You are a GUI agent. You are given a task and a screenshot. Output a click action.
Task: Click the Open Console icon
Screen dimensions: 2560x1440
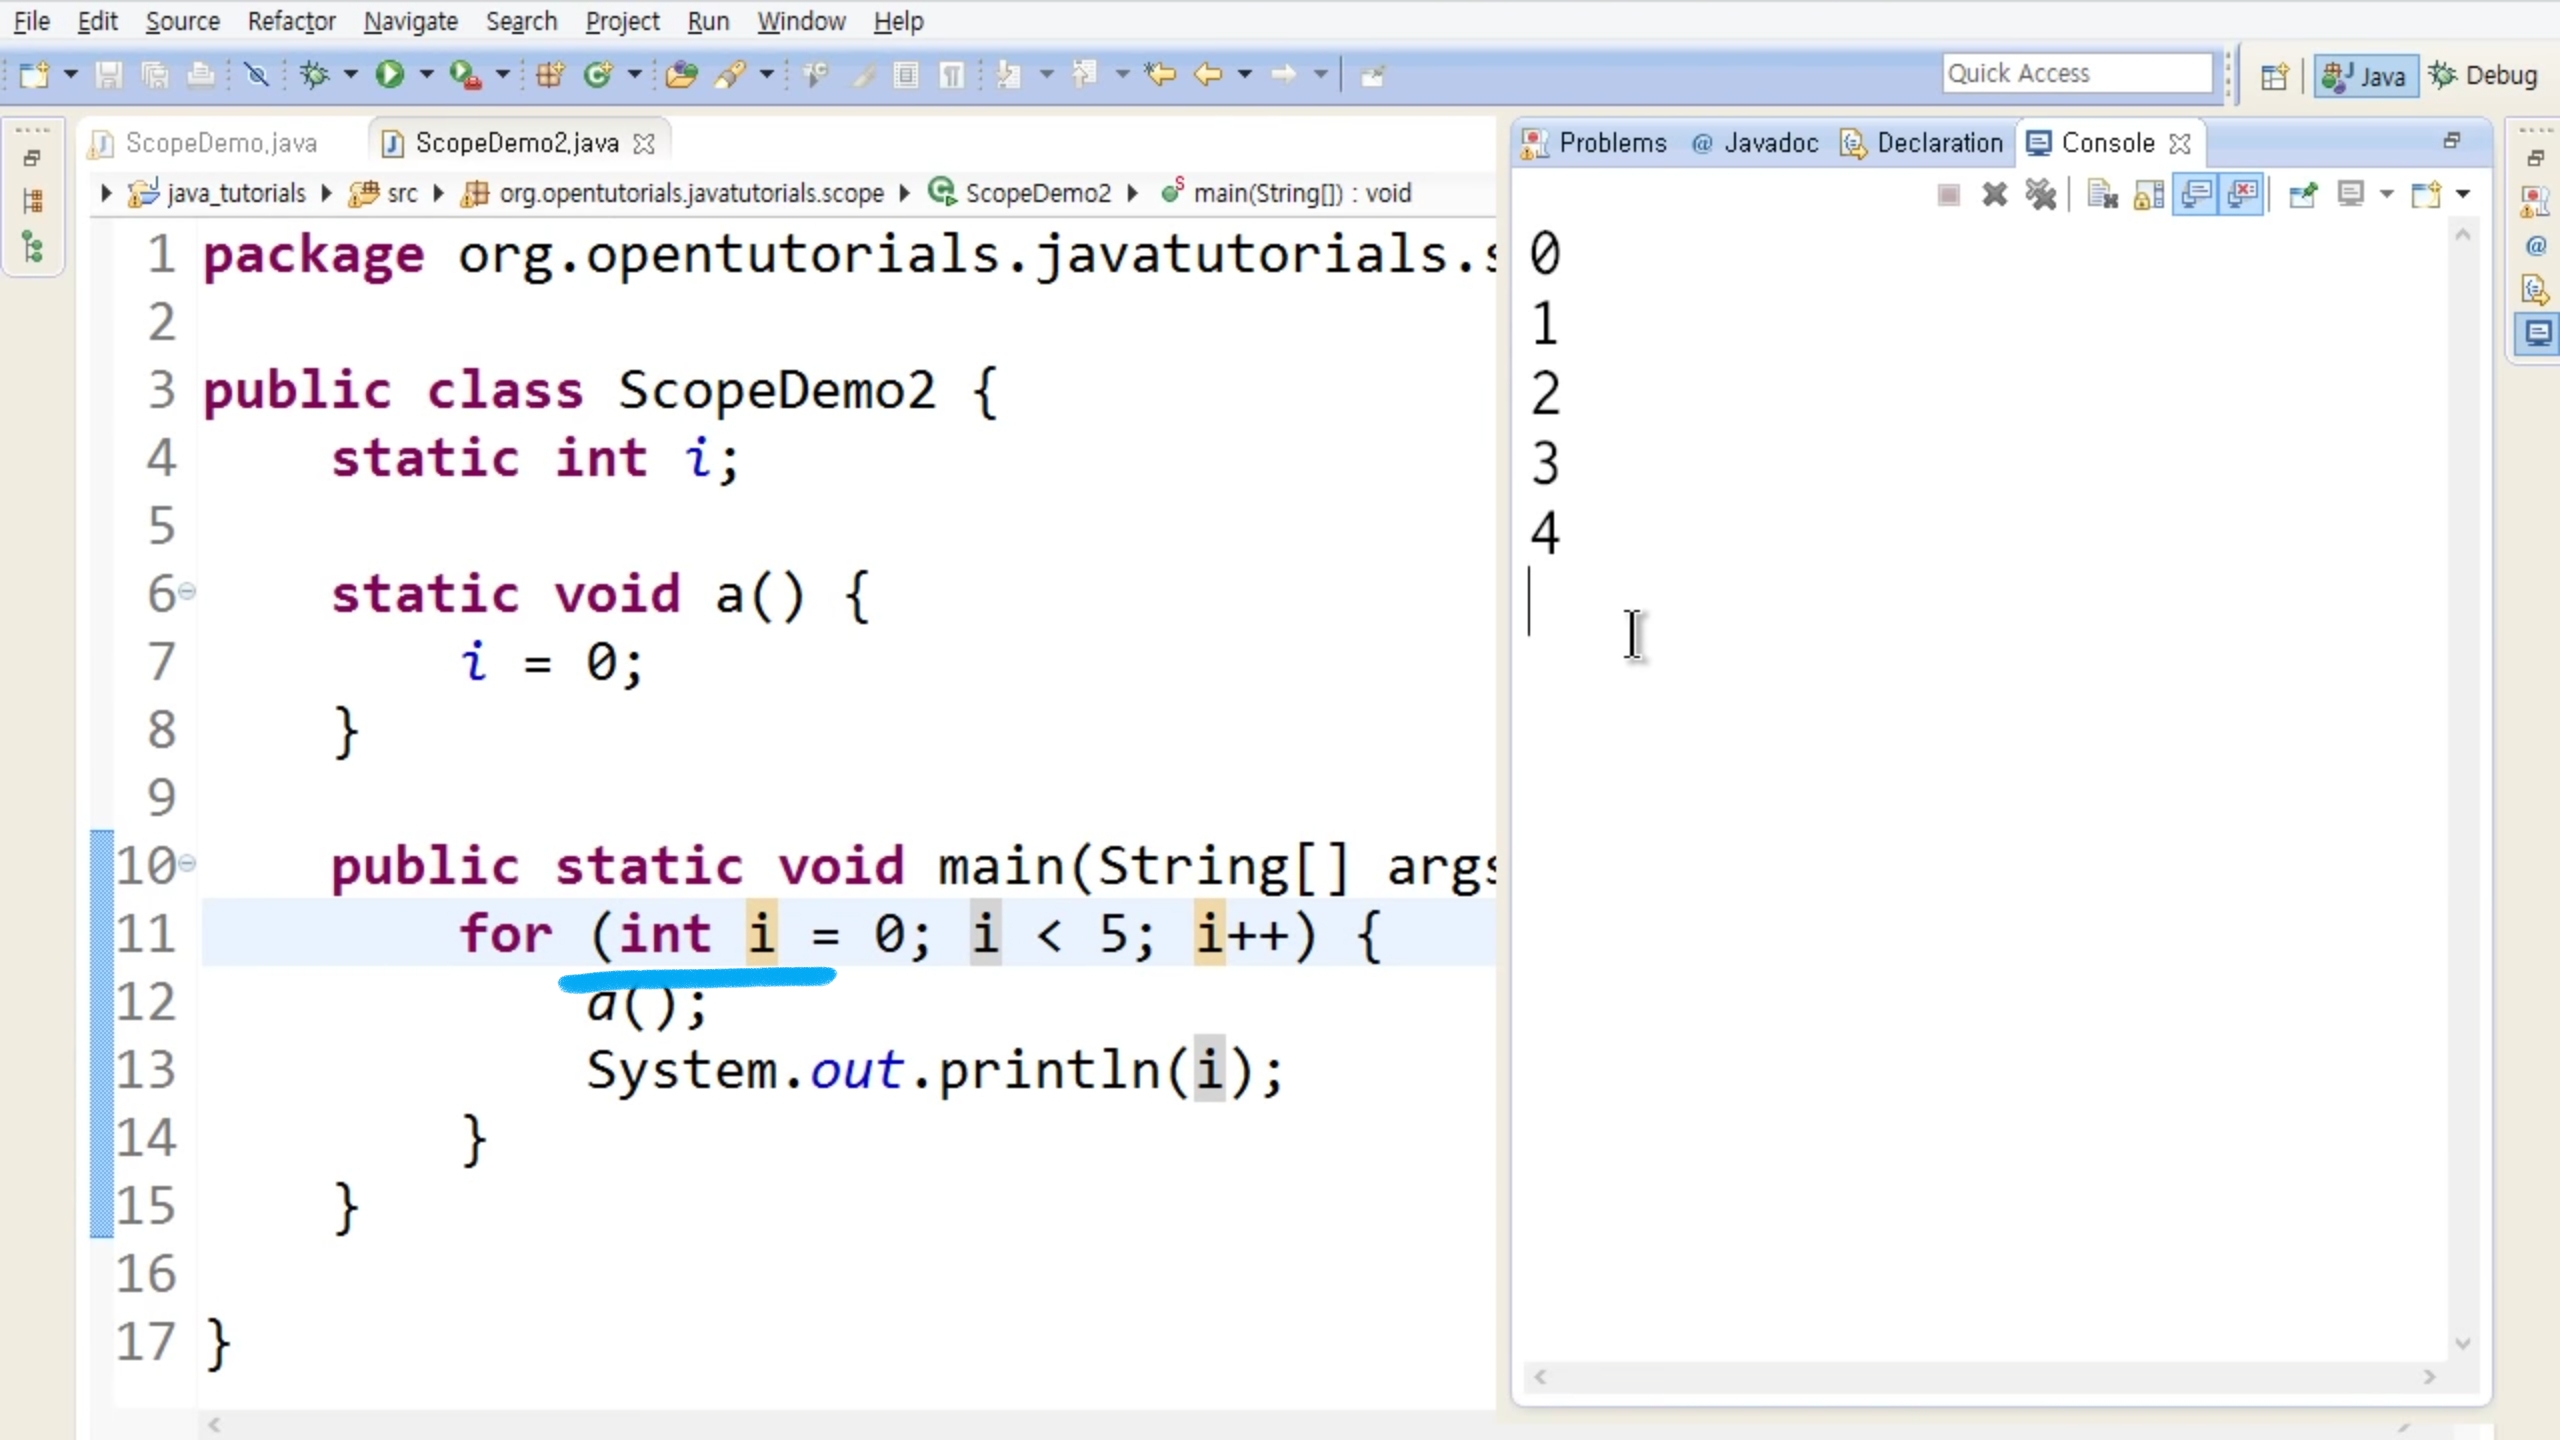[x=2426, y=194]
